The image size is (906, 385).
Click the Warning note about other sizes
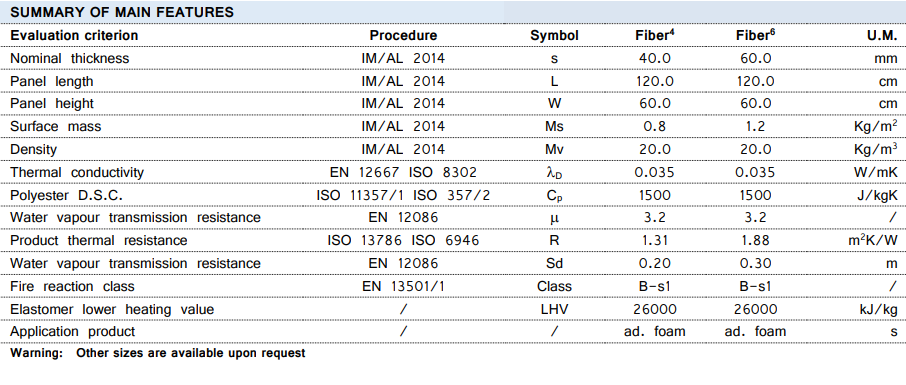click(x=158, y=353)
